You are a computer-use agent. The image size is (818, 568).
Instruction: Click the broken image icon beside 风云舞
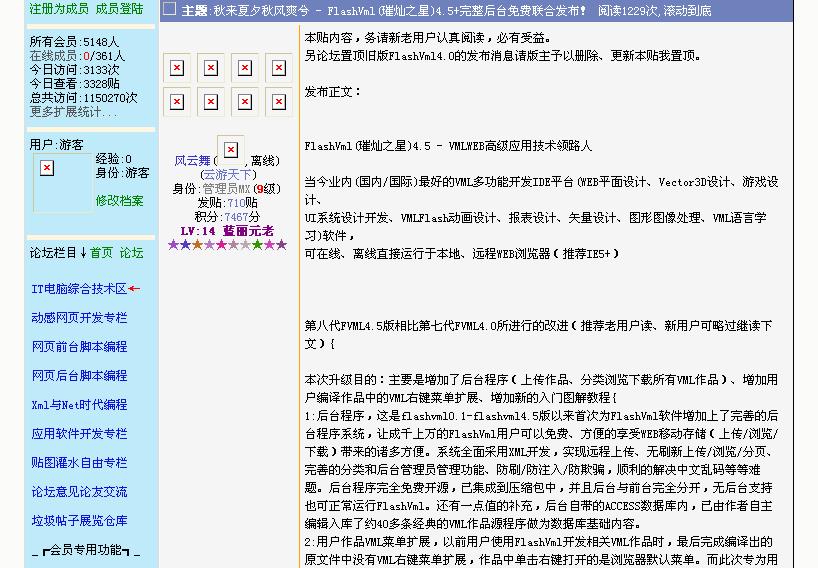[231, 150]
